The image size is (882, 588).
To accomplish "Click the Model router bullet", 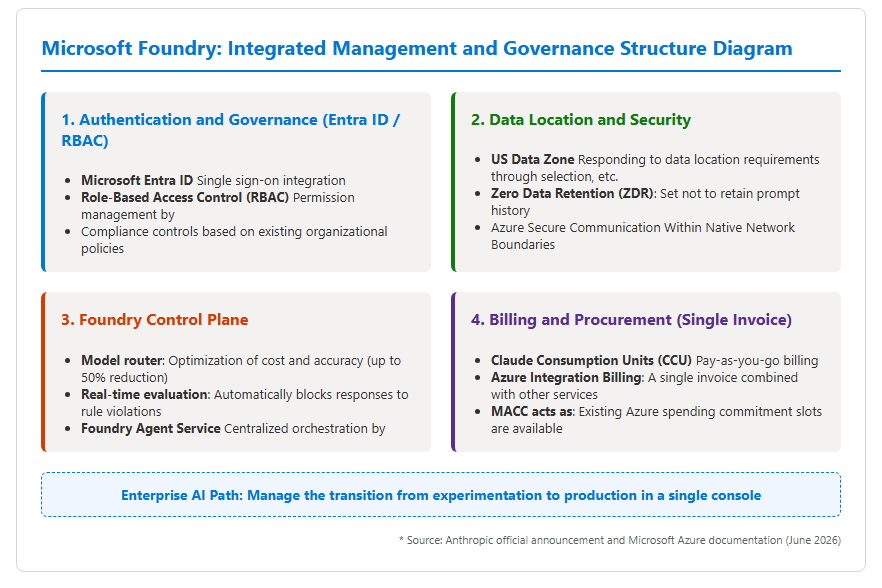I will [x=241, y=369].
